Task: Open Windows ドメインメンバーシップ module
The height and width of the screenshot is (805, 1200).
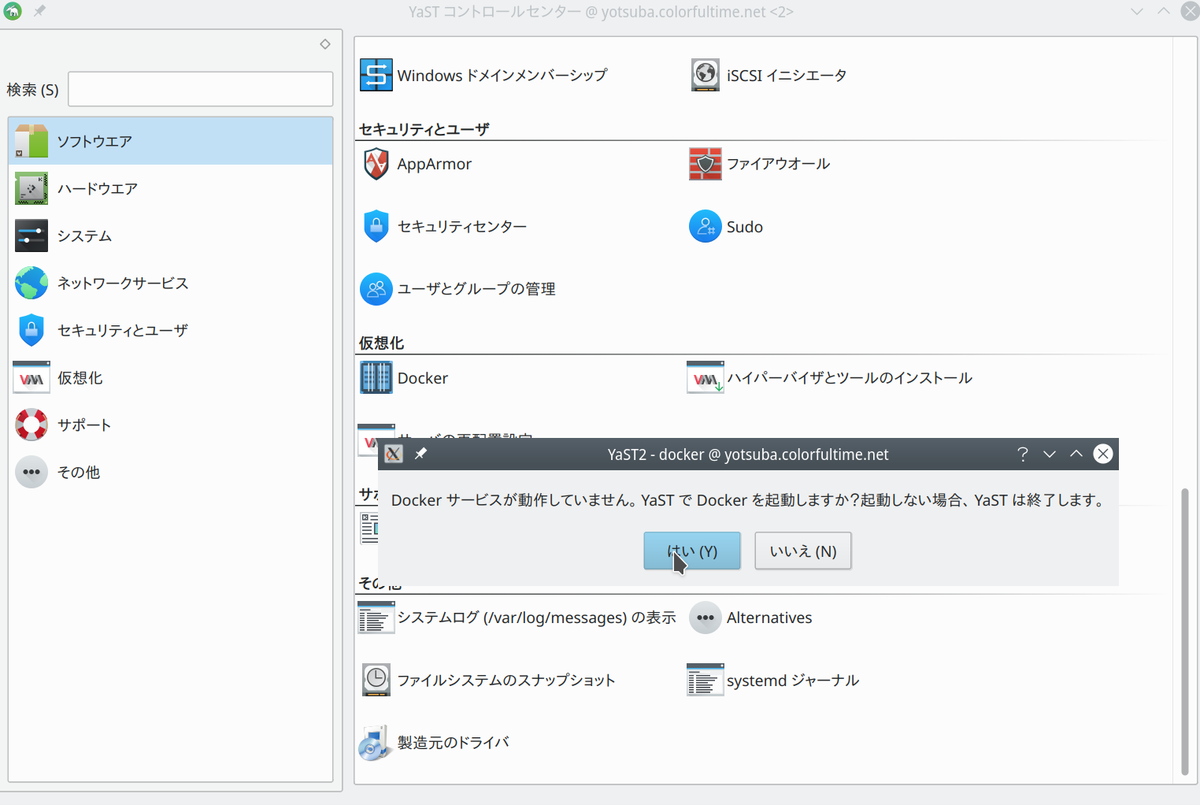Action: click(484, 75)
